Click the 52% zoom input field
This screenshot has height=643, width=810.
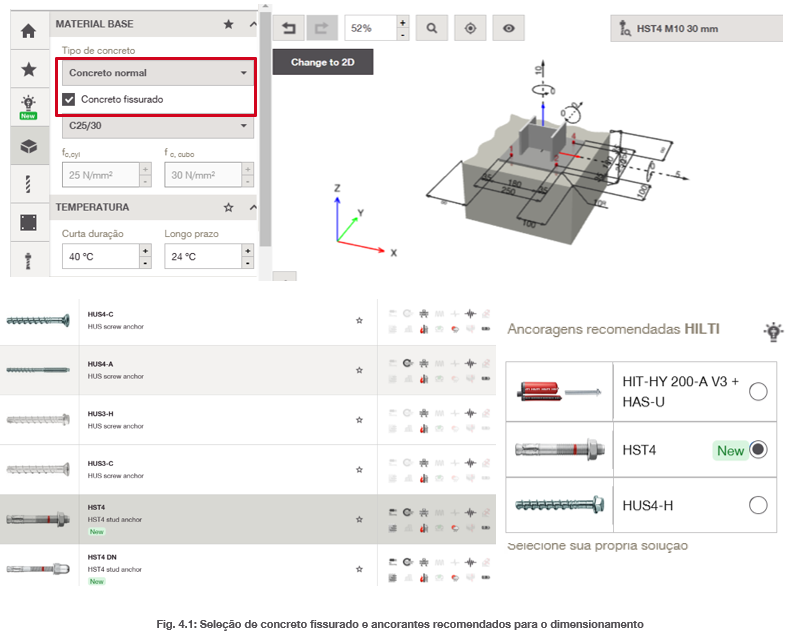(x=371, y=28)
